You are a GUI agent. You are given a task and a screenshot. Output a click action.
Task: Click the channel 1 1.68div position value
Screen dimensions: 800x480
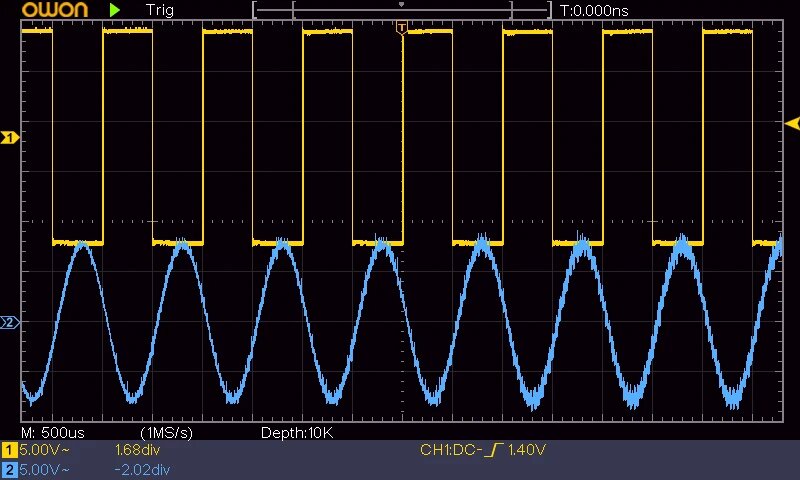pos(137,450)
